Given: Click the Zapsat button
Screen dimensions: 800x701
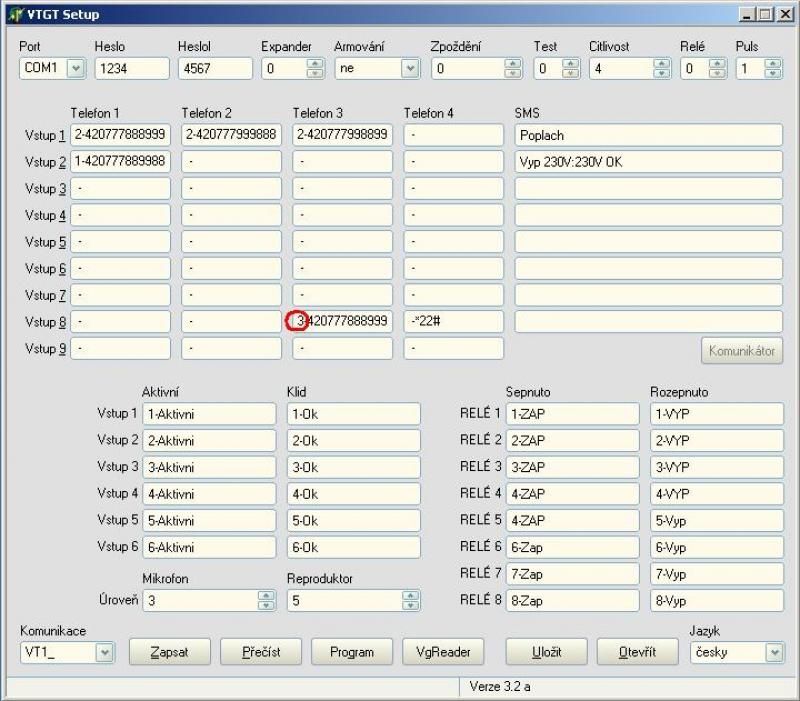Looking at the screenshot, I should point(170,652).
